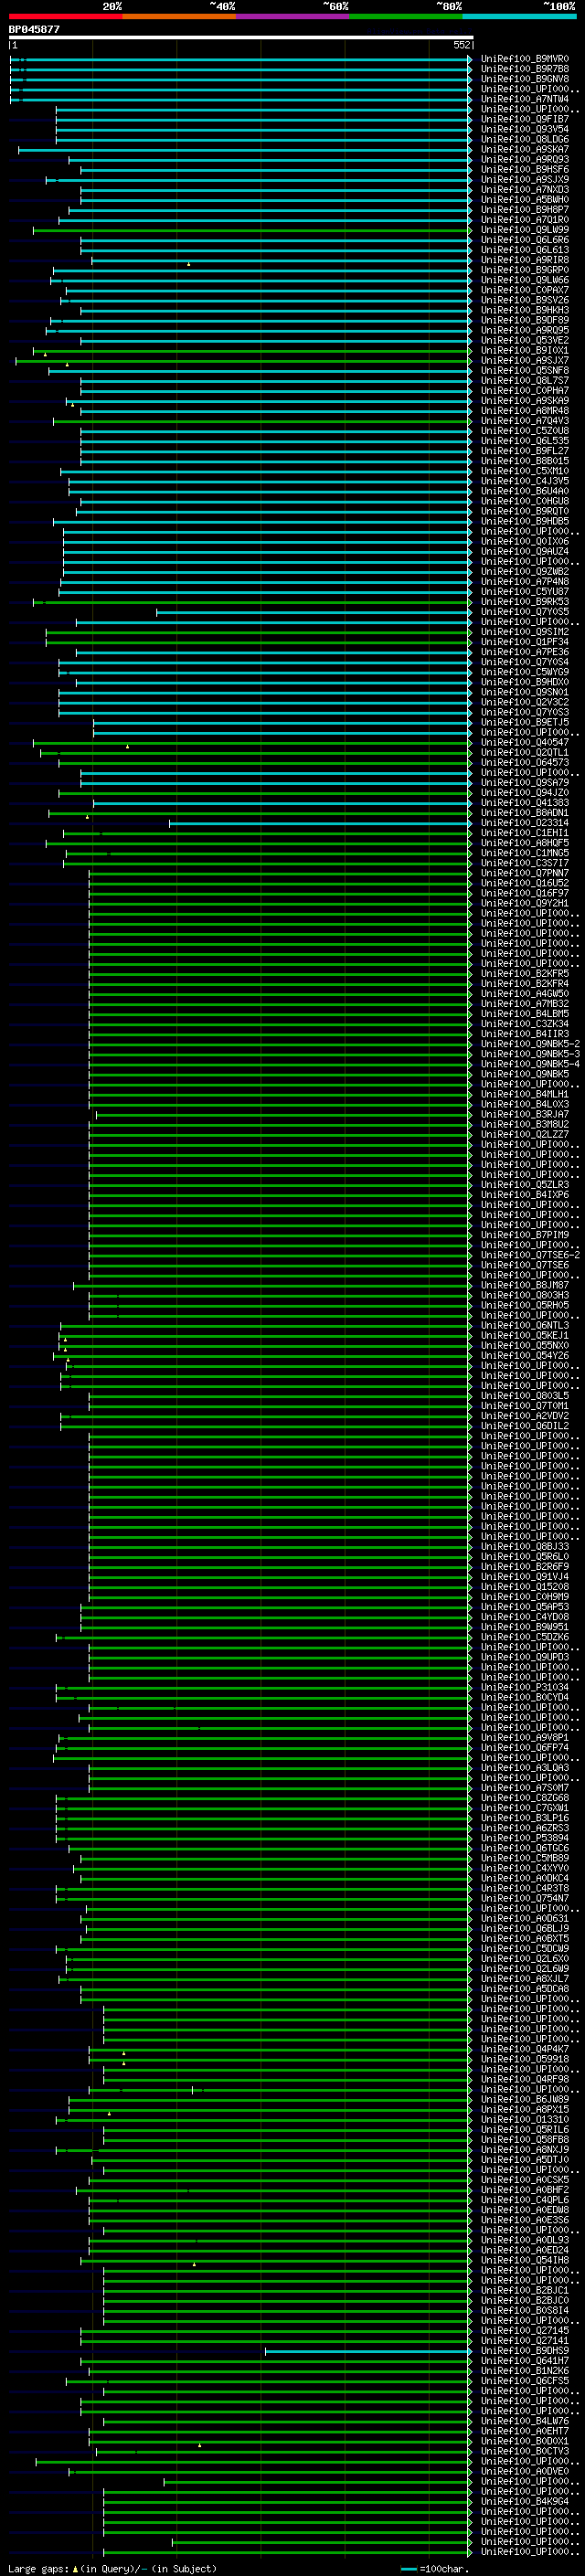585x2576 pixels.
Task: Click the orange ~40% identity legend swatch
Action: pos(179,16)
